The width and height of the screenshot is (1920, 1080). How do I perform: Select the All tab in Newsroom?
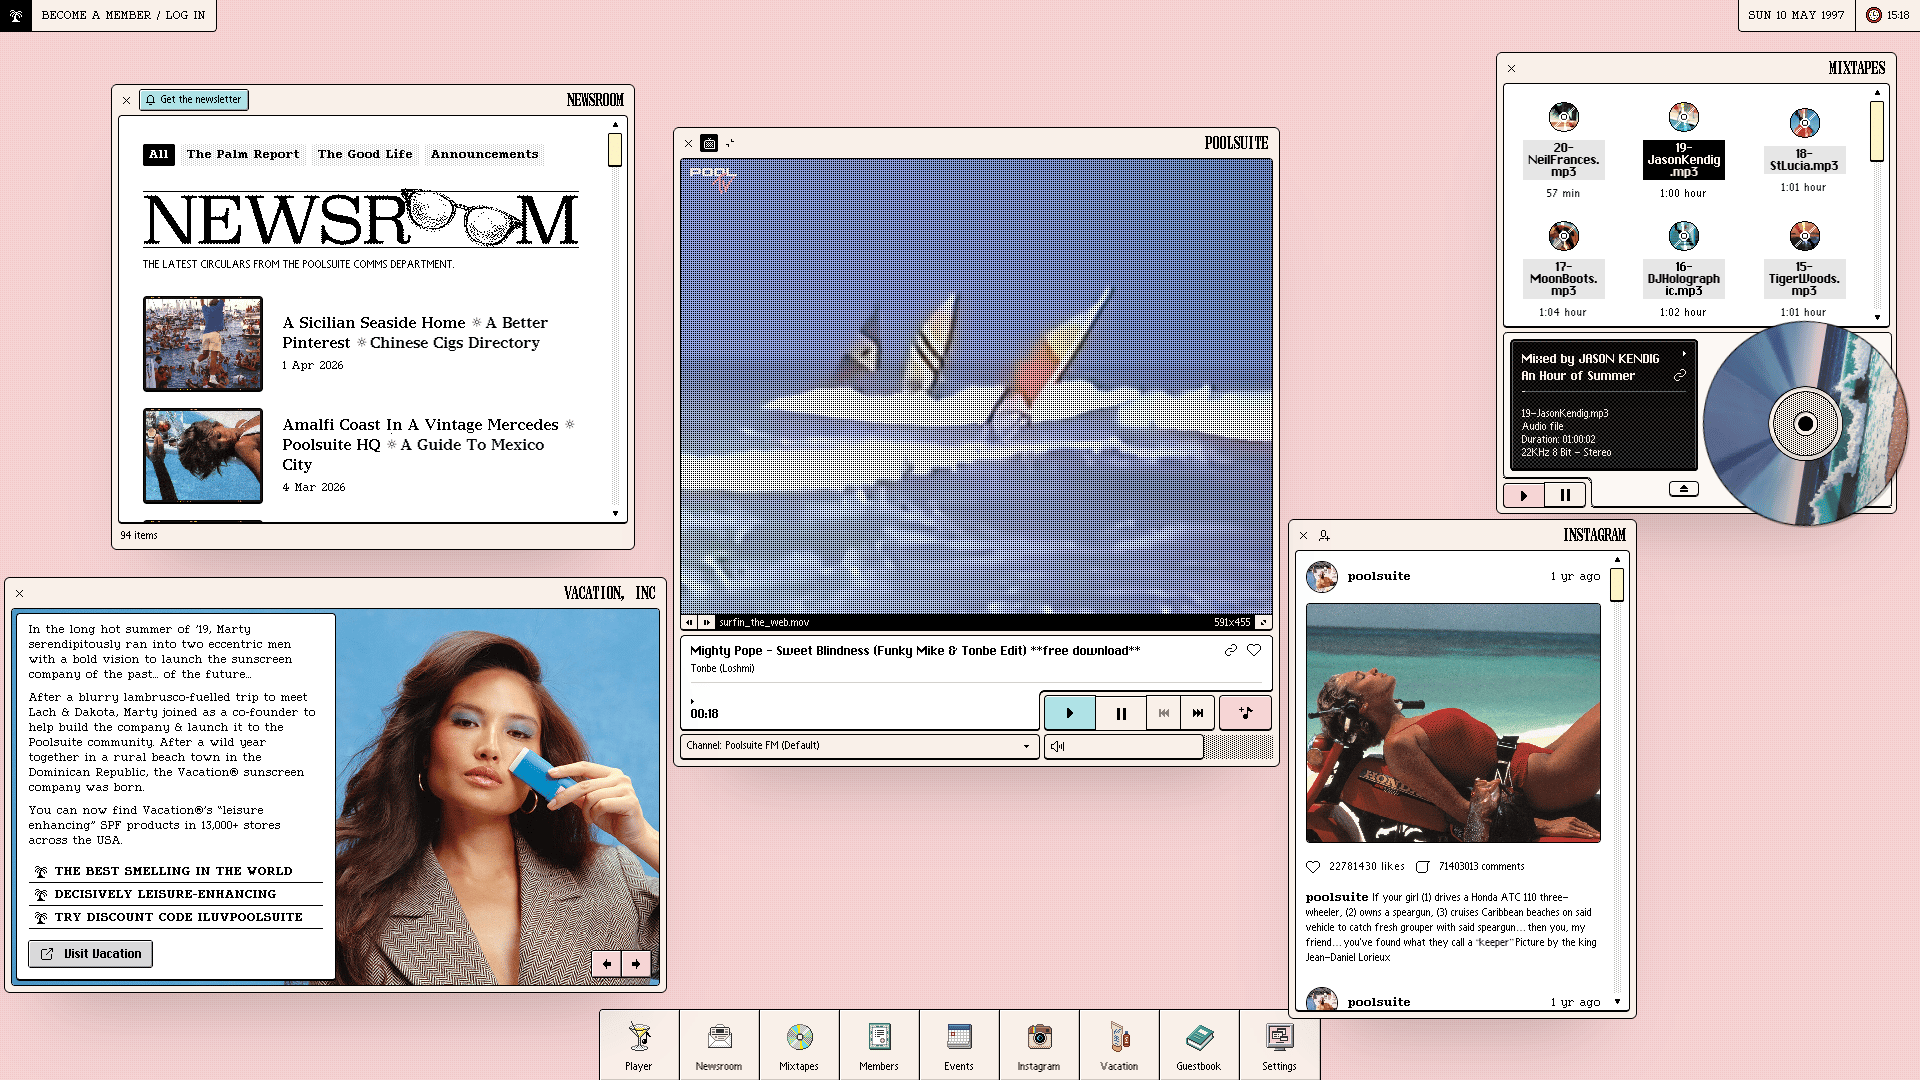[x=159, y=154]
